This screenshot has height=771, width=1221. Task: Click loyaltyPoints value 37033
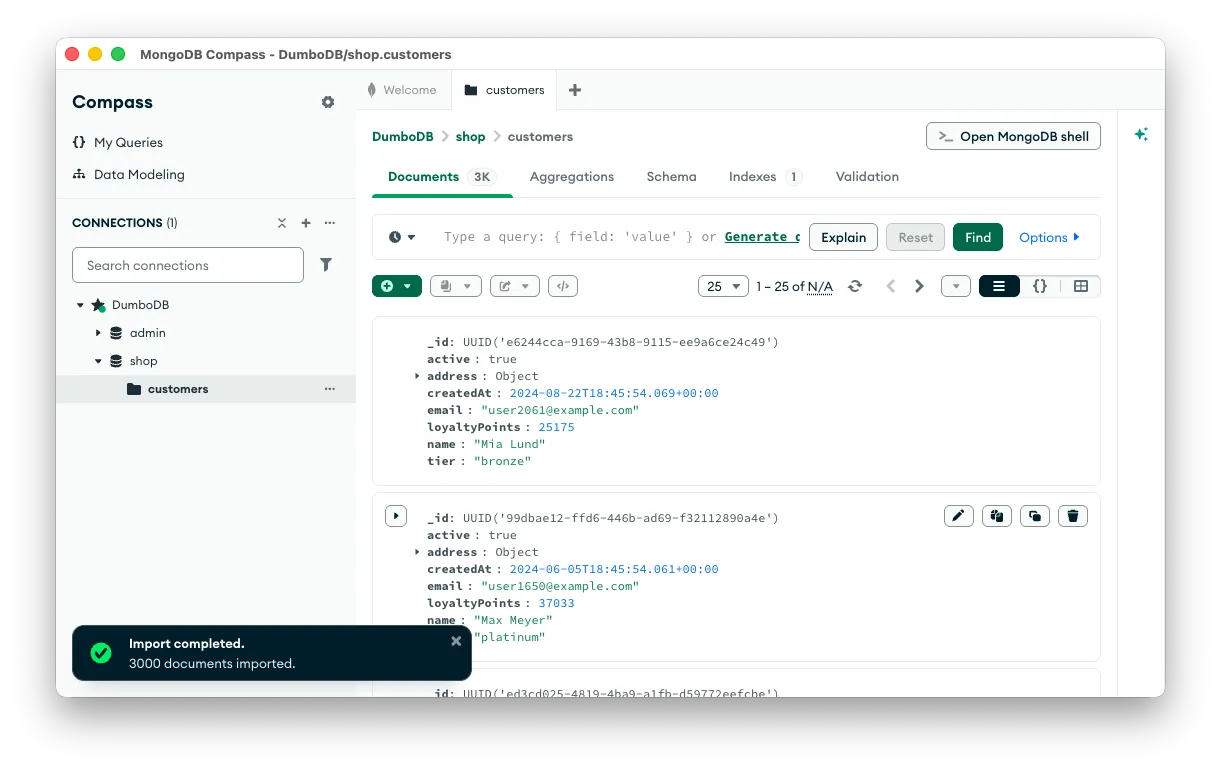[556, 603]
